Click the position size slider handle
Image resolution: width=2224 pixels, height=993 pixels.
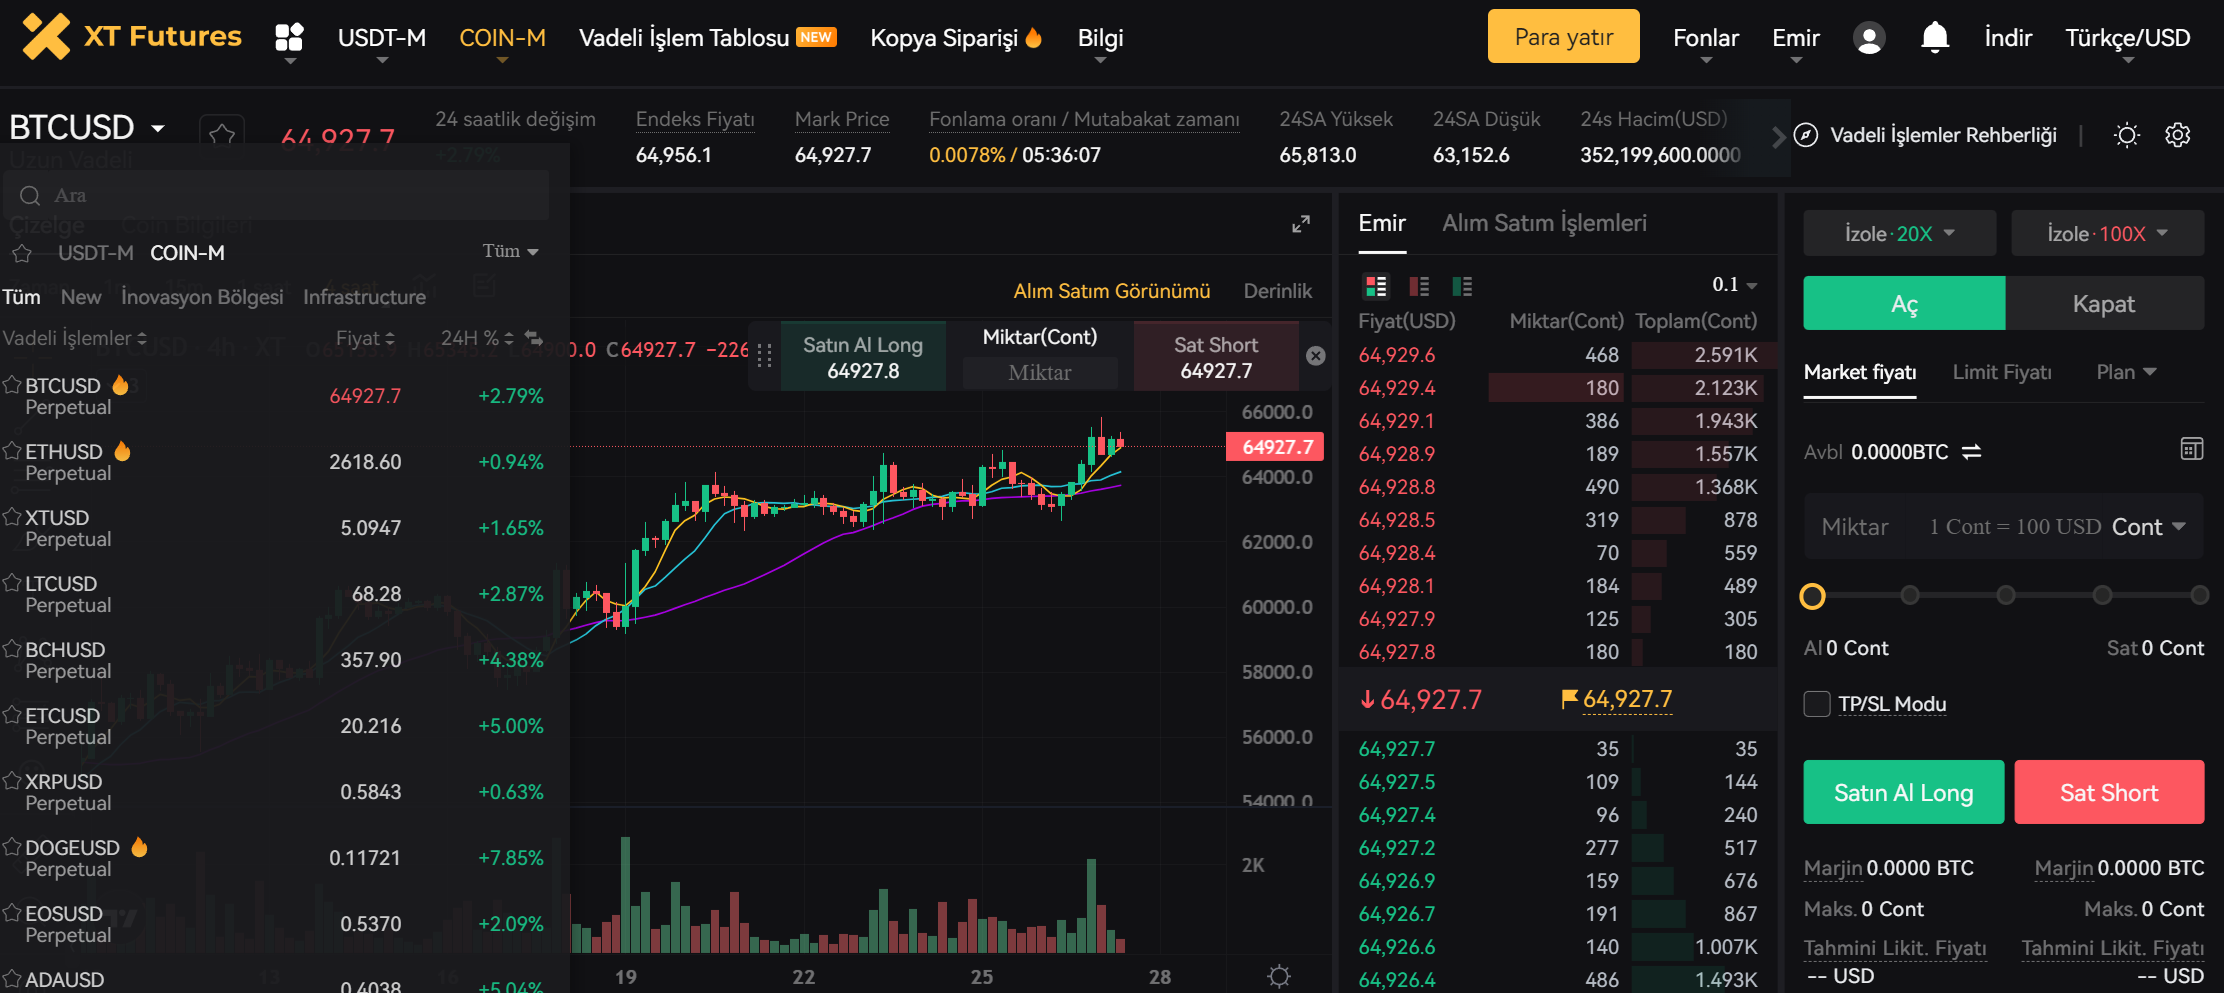pyautogui.click(x=1812, y=596)
